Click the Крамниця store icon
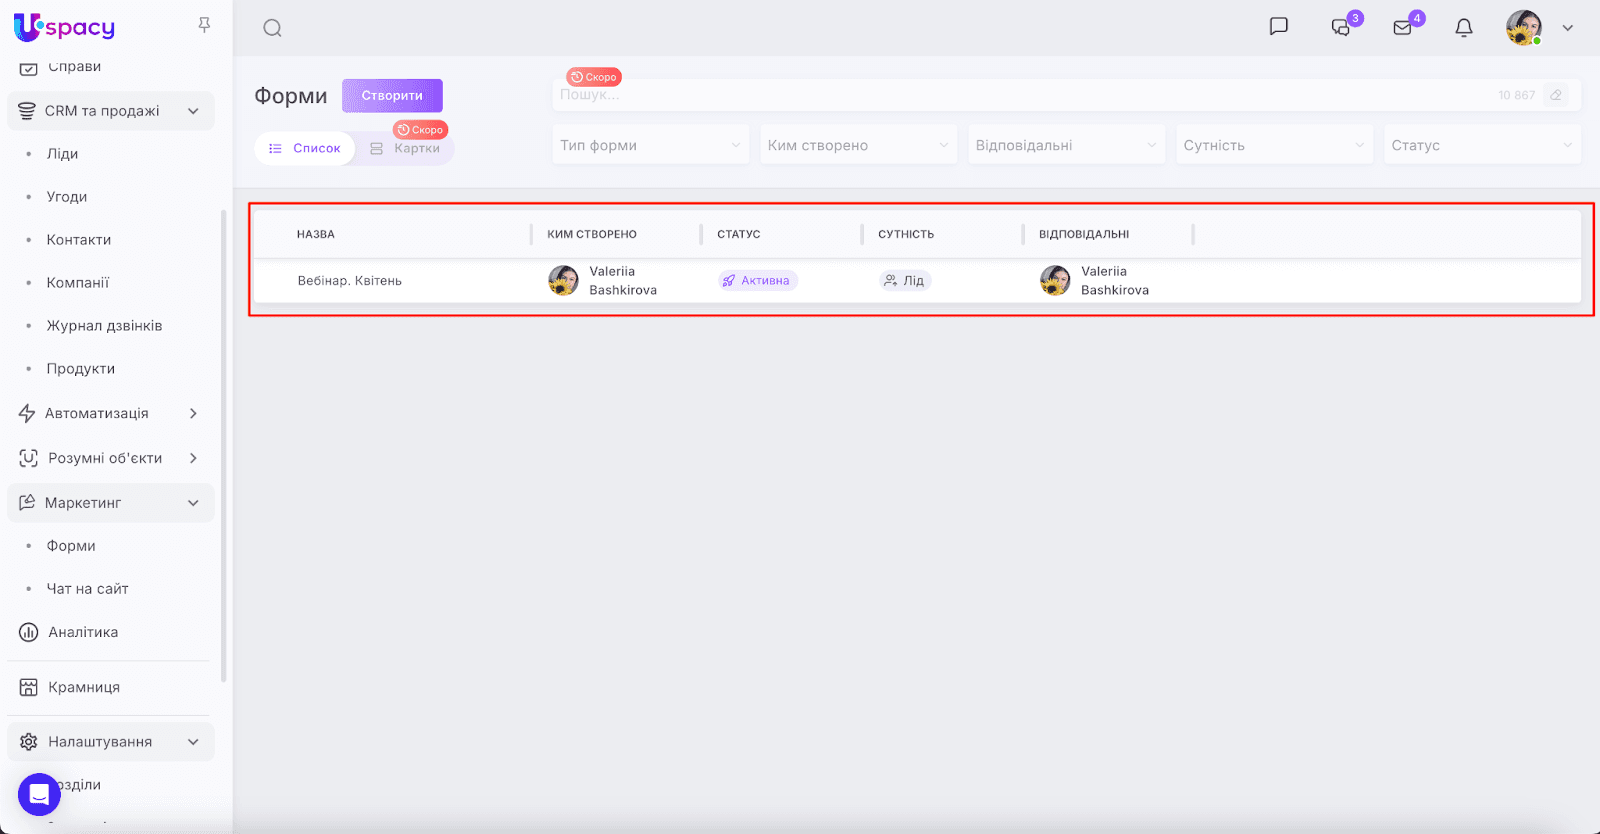Screen dimensions: 1600x834 point(28,687)
